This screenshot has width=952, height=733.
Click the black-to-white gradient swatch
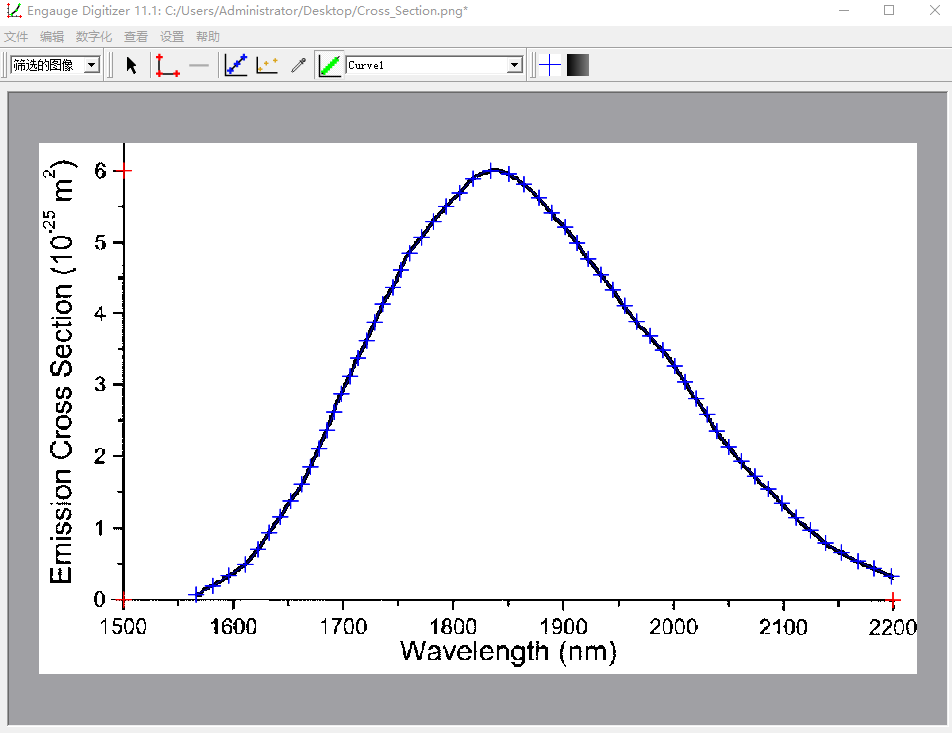coord(578,65)
